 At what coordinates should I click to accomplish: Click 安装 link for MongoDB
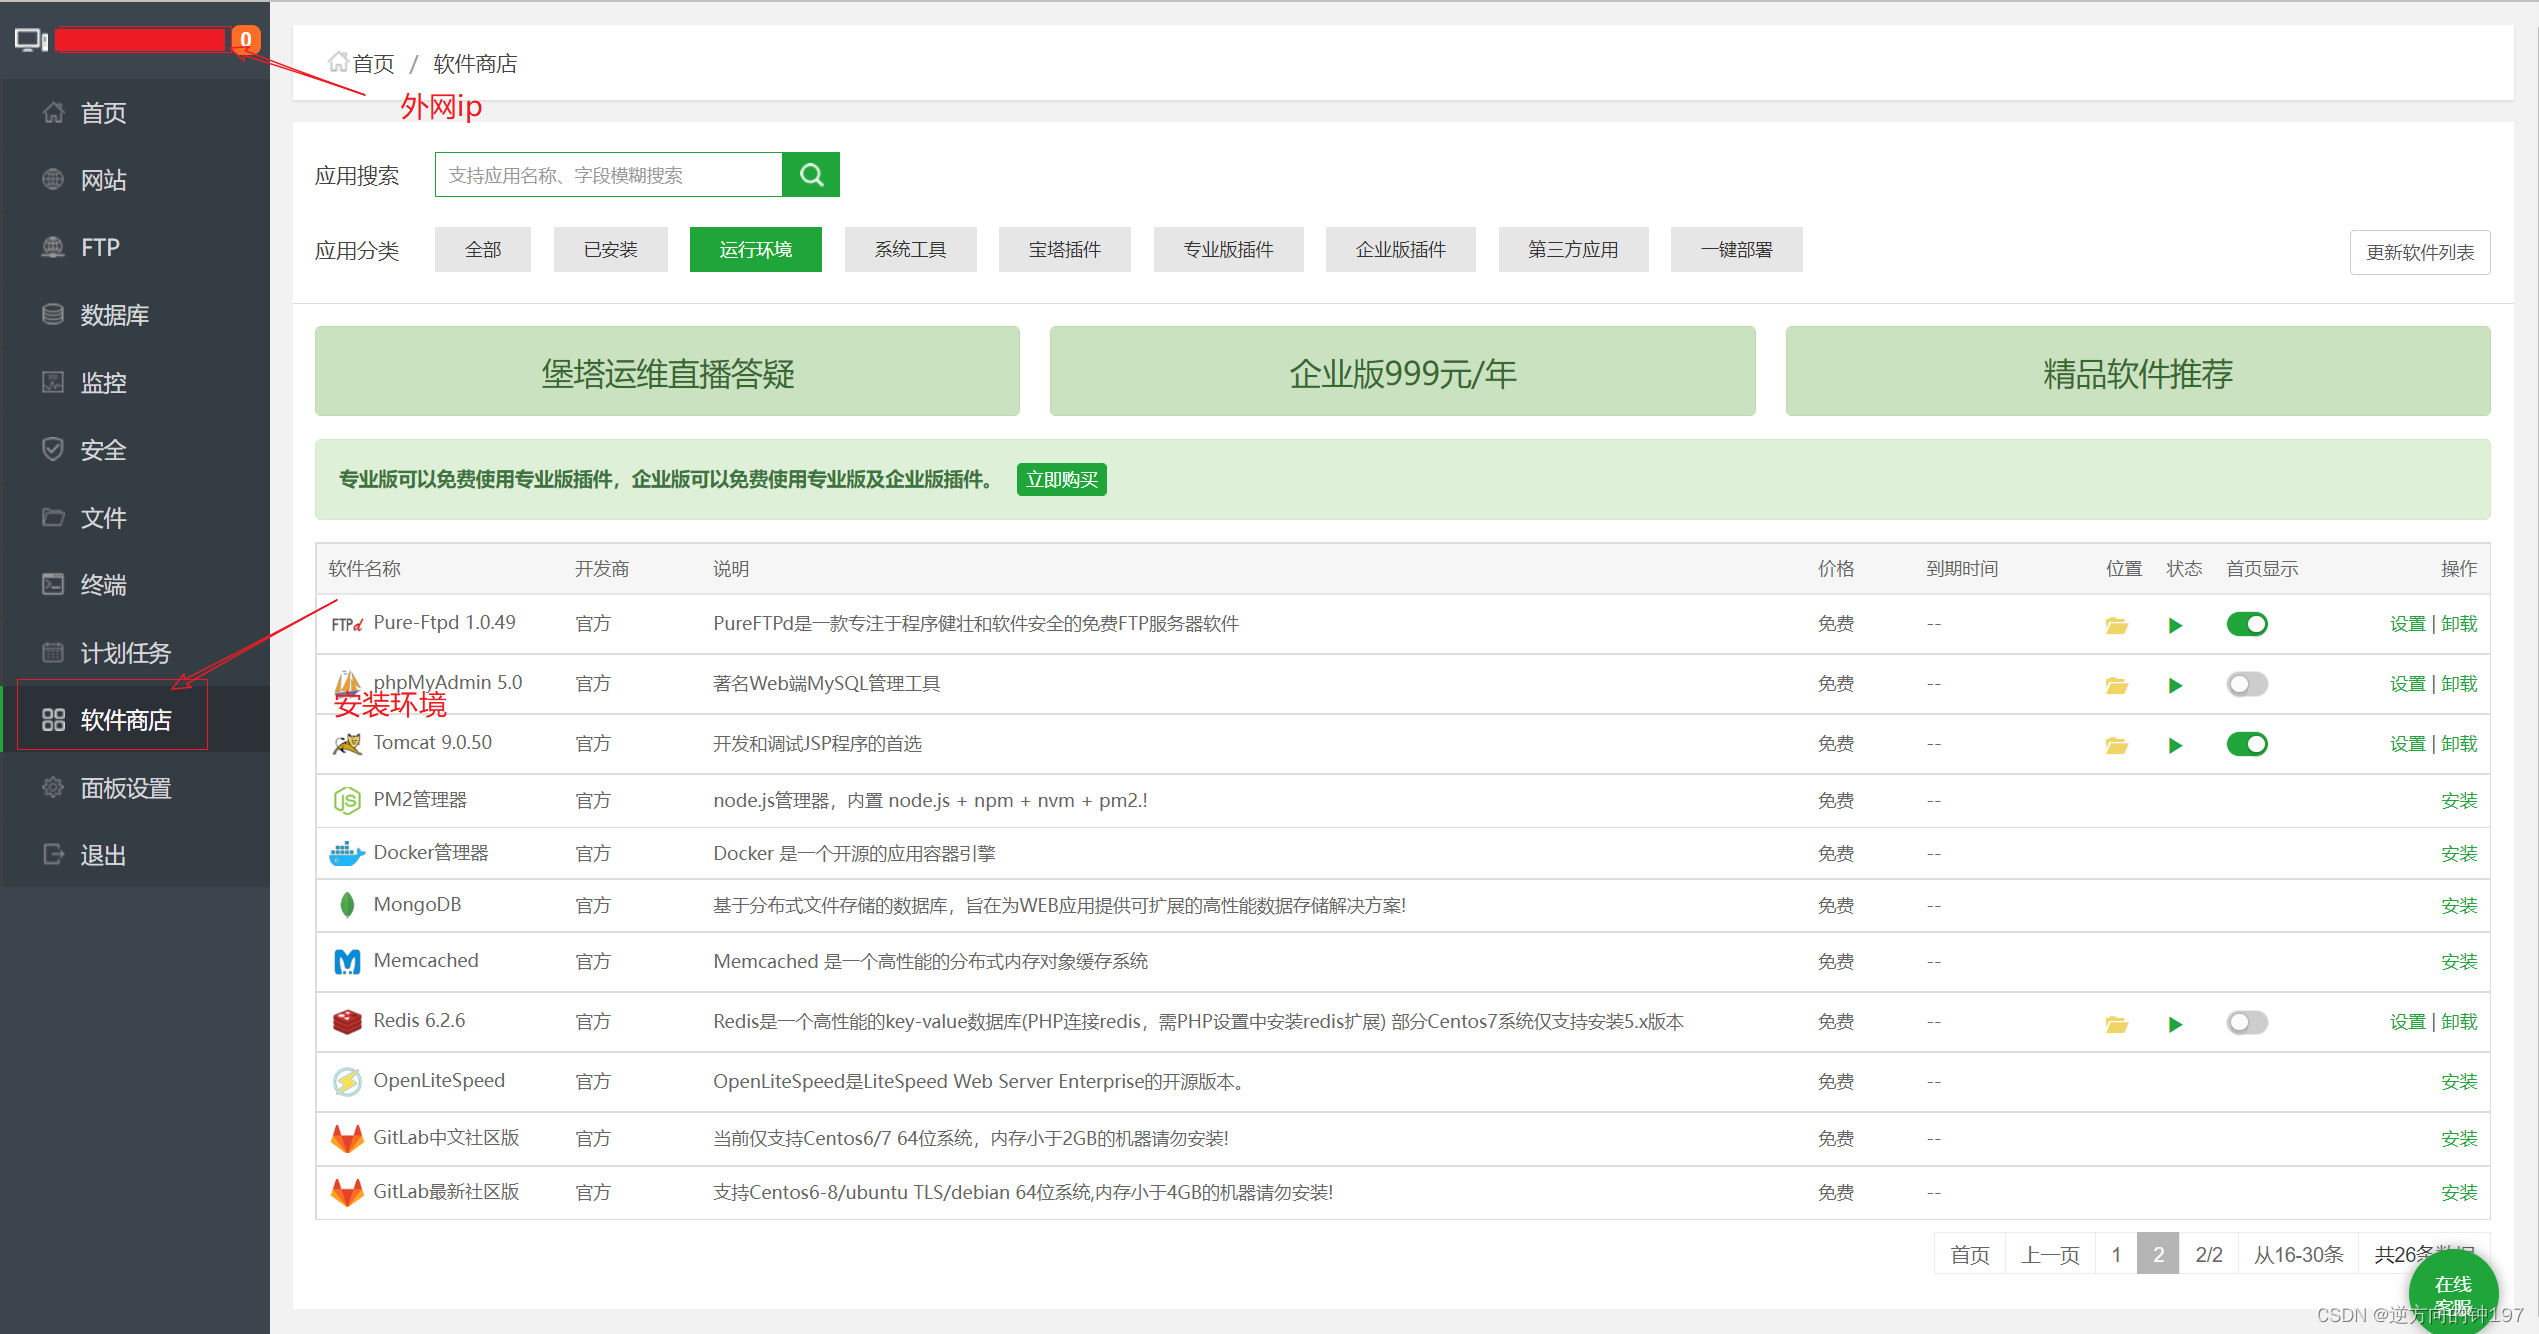[x=2458, y=905]
